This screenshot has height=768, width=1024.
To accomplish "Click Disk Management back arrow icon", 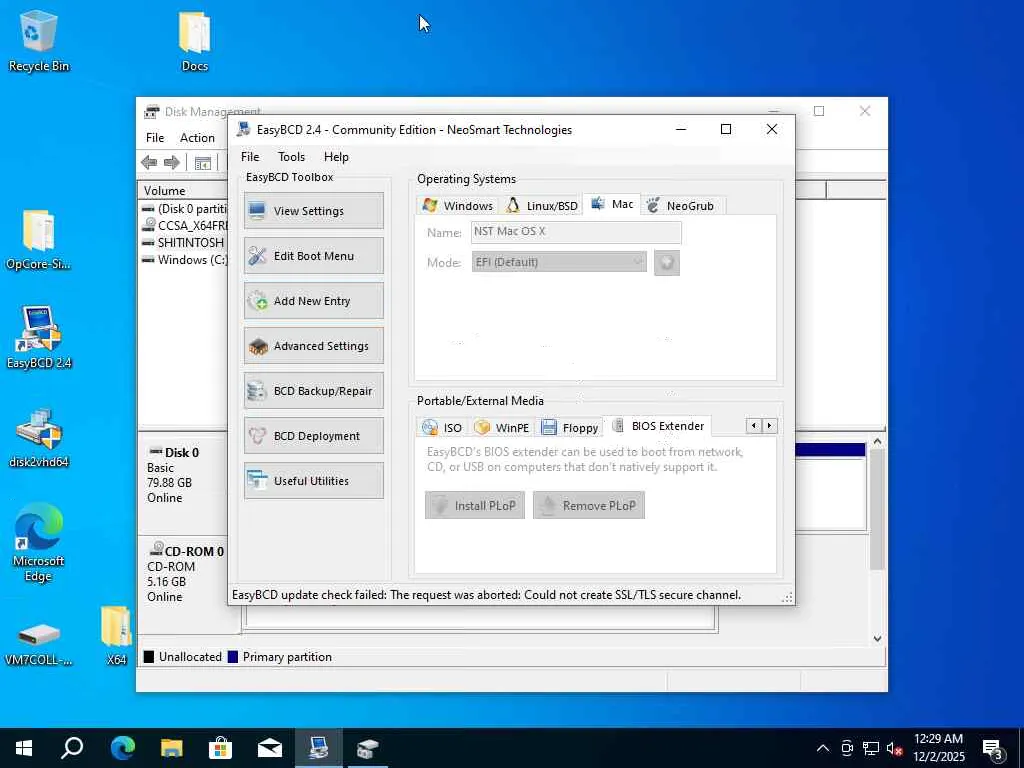I will click(150, 162).
